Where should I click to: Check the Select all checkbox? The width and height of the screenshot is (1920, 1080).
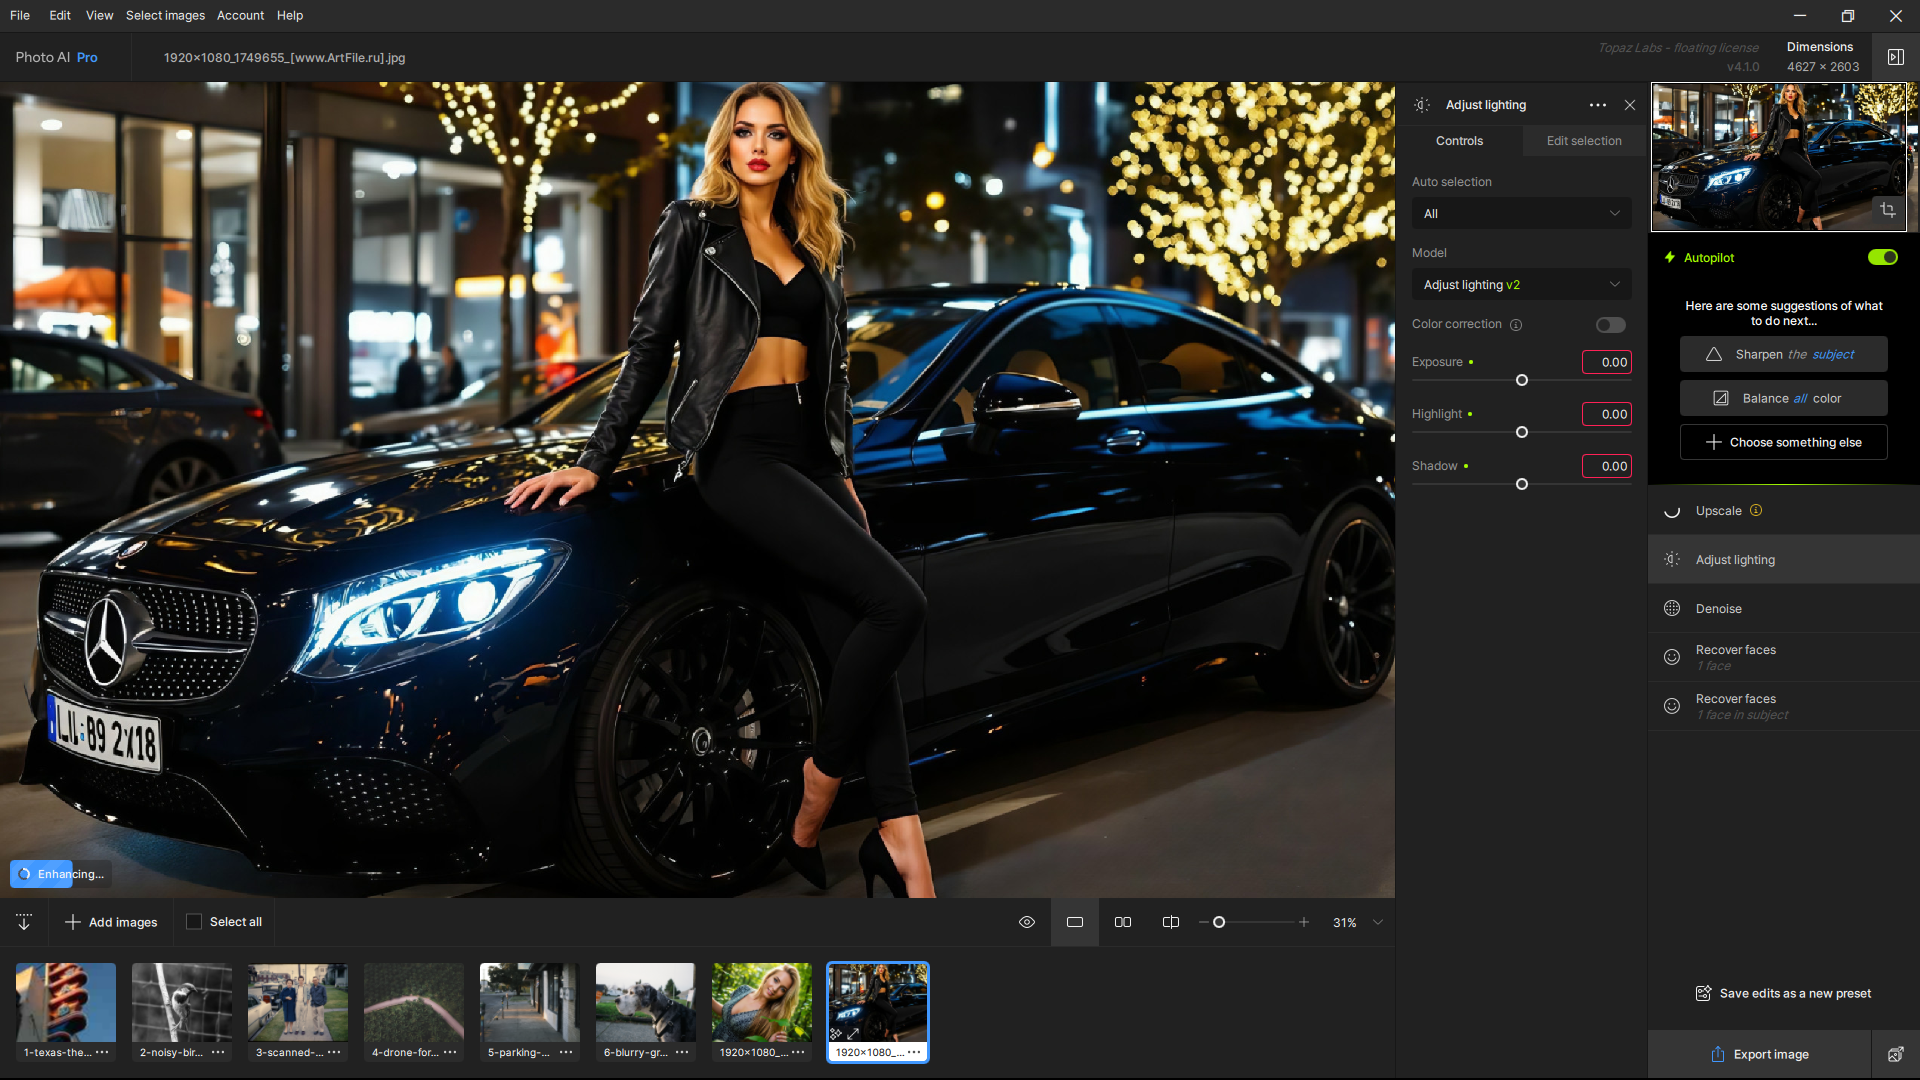coord(194,922)
